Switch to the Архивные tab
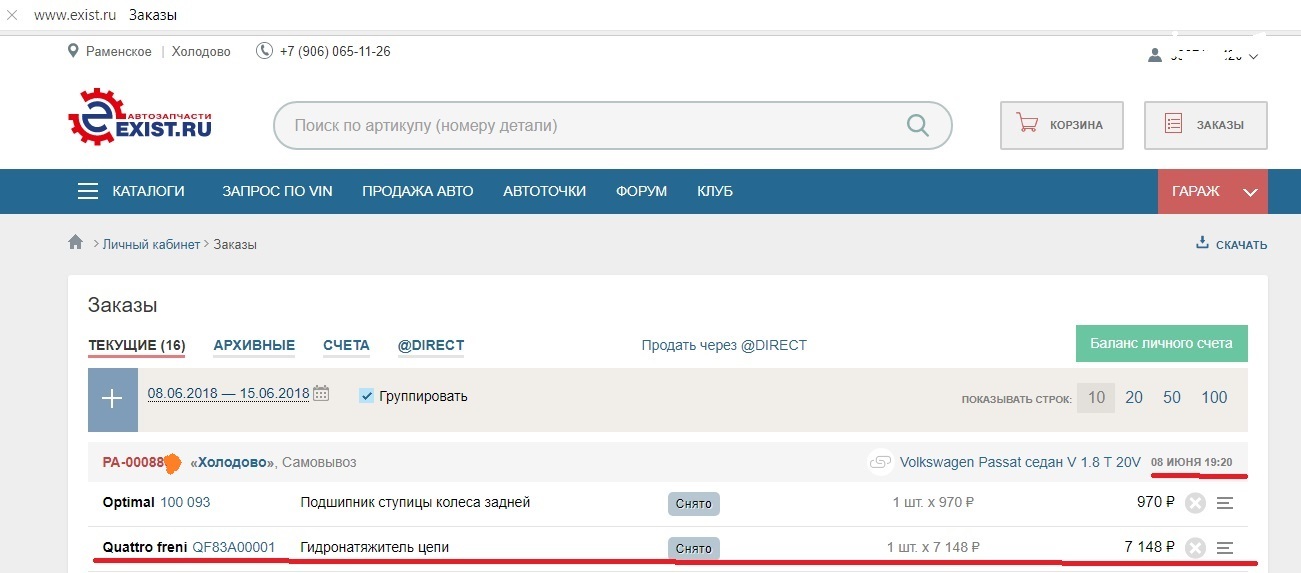The width and height of the screenshot is (1301, 573). coord(254,346)
